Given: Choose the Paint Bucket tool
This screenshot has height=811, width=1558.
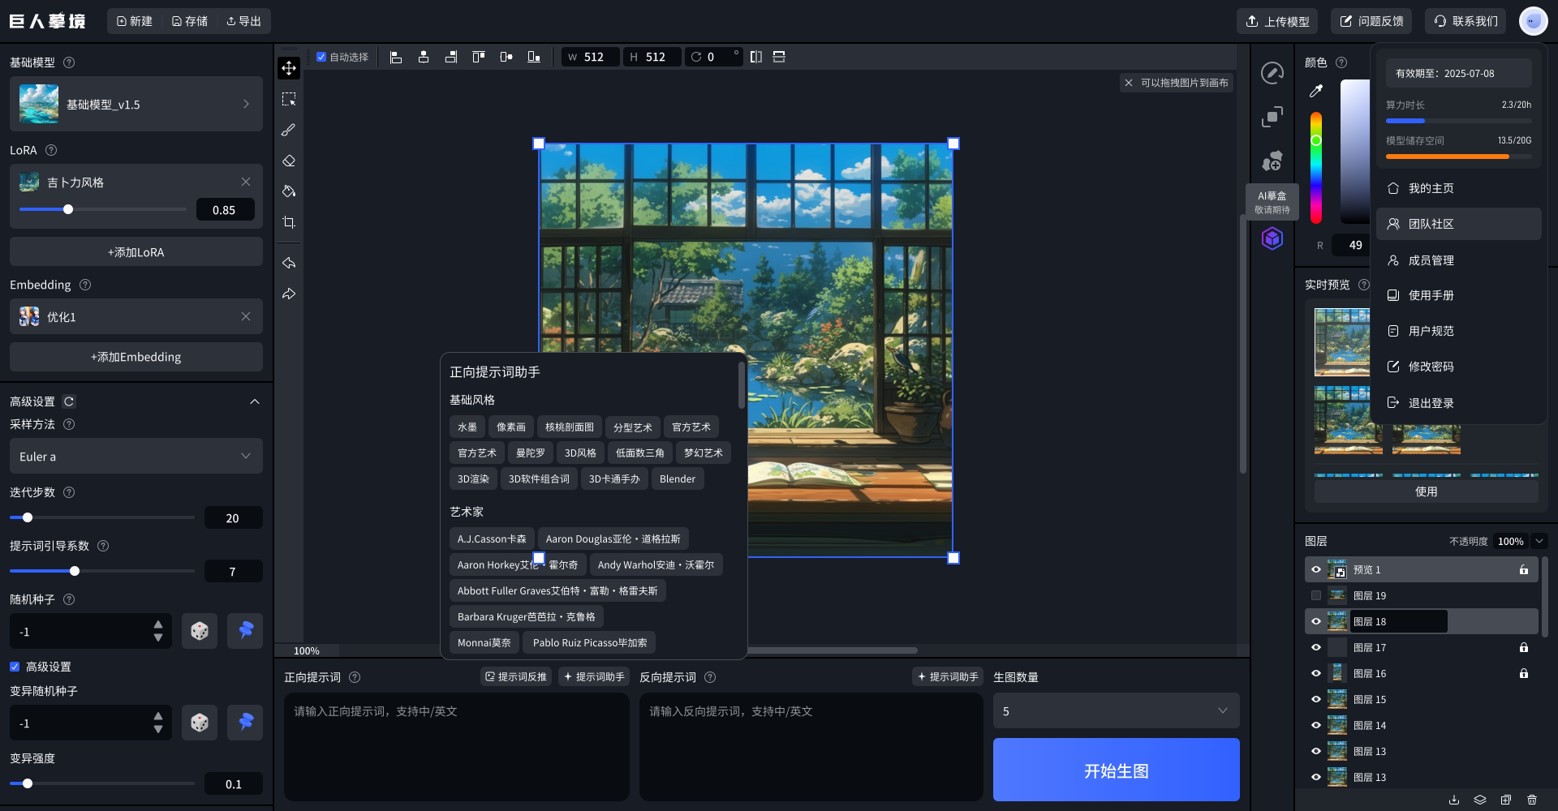Looking at the screenshot, I should click(288, 191).
